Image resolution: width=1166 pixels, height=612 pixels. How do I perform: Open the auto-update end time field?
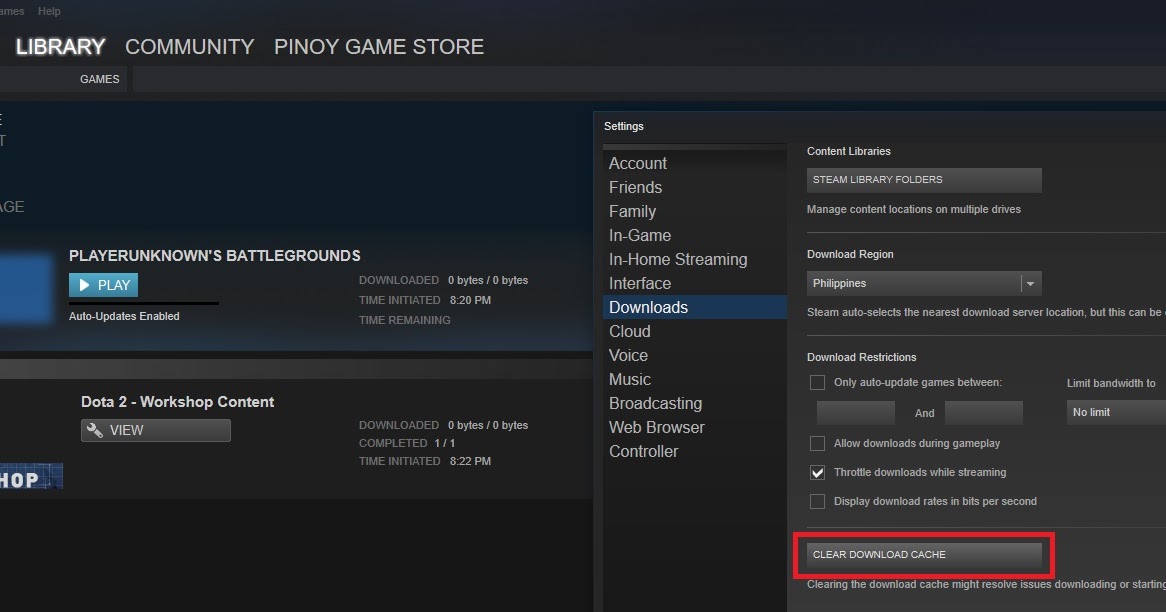984,413
